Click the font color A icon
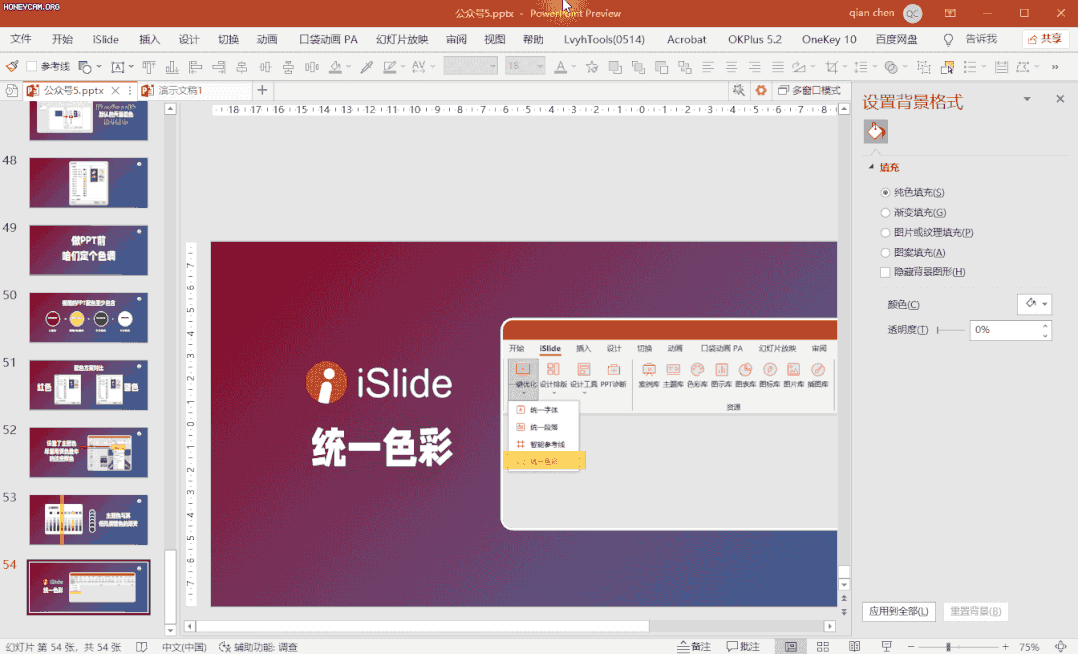 [560, 67]
